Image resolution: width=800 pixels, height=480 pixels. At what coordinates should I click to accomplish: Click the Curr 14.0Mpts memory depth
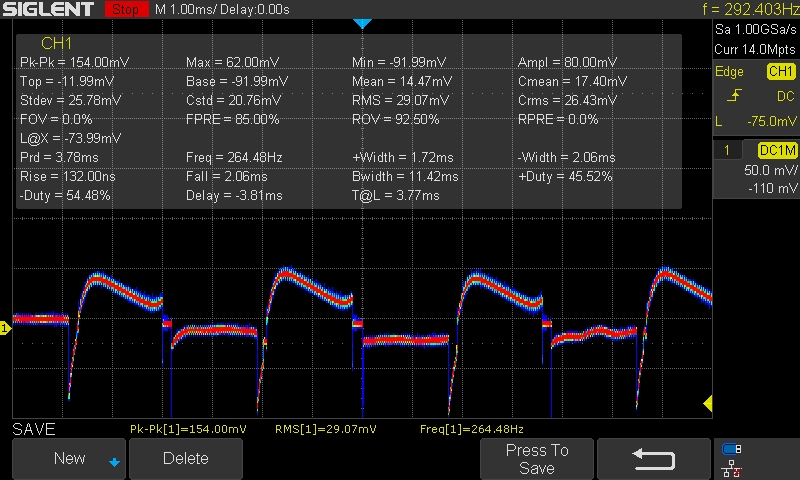coord(755,49)
